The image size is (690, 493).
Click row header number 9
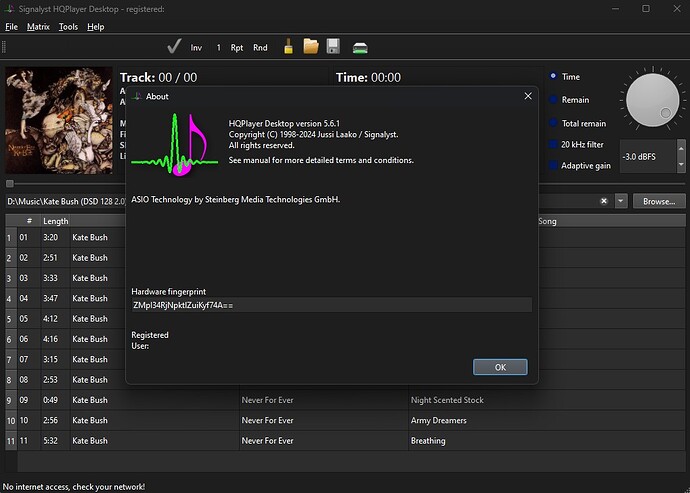point(11,400)
